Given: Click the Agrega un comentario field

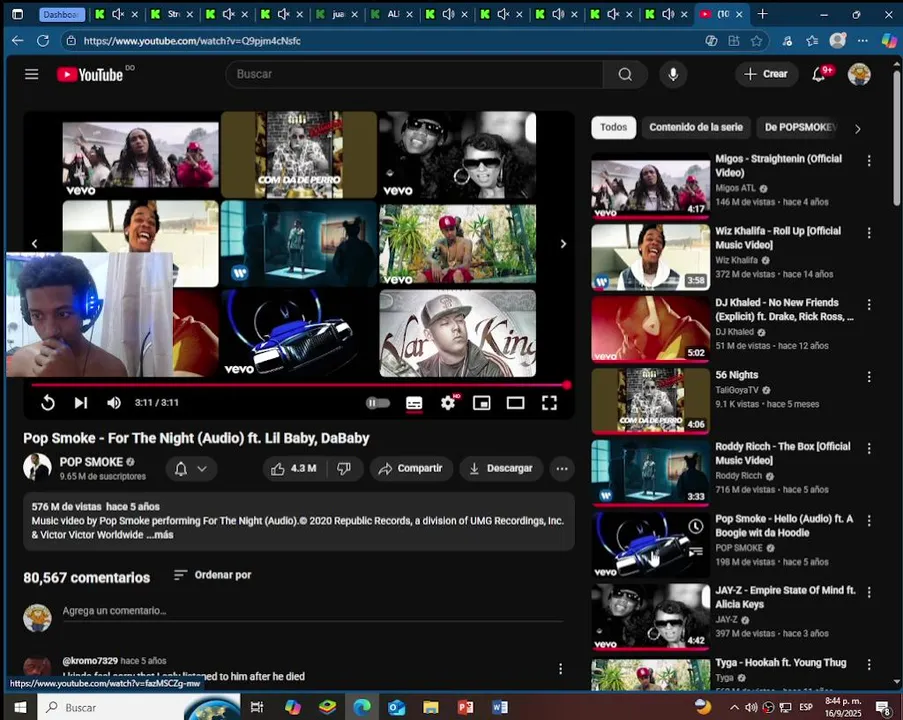Looking at the screenshot, I should tap(313, 611).
